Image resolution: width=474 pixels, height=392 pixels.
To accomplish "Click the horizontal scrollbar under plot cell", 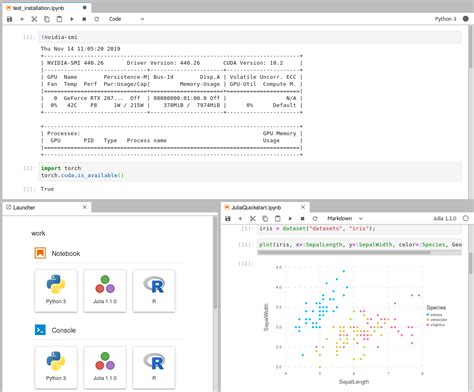I will click(344, 252).
